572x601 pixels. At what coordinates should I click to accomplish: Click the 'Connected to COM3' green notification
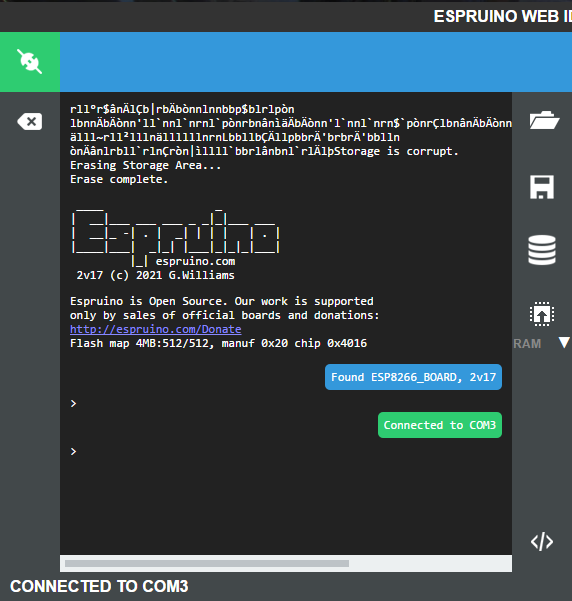coord(440,425)
